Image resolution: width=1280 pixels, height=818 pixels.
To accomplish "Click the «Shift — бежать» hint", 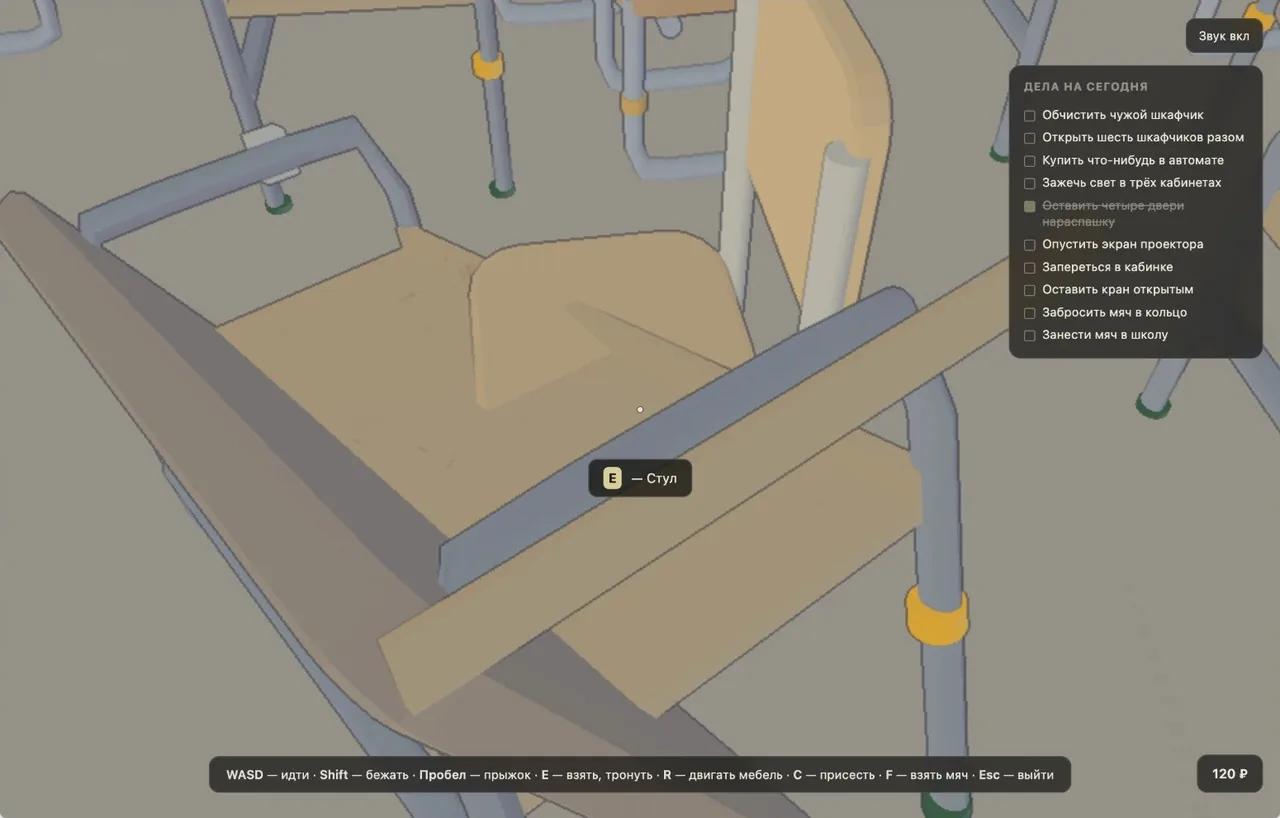I will coord(364,775).
